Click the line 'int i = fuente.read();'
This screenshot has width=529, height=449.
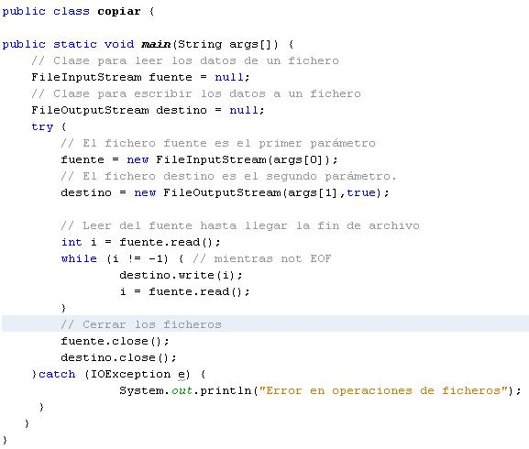coord(141,242)
